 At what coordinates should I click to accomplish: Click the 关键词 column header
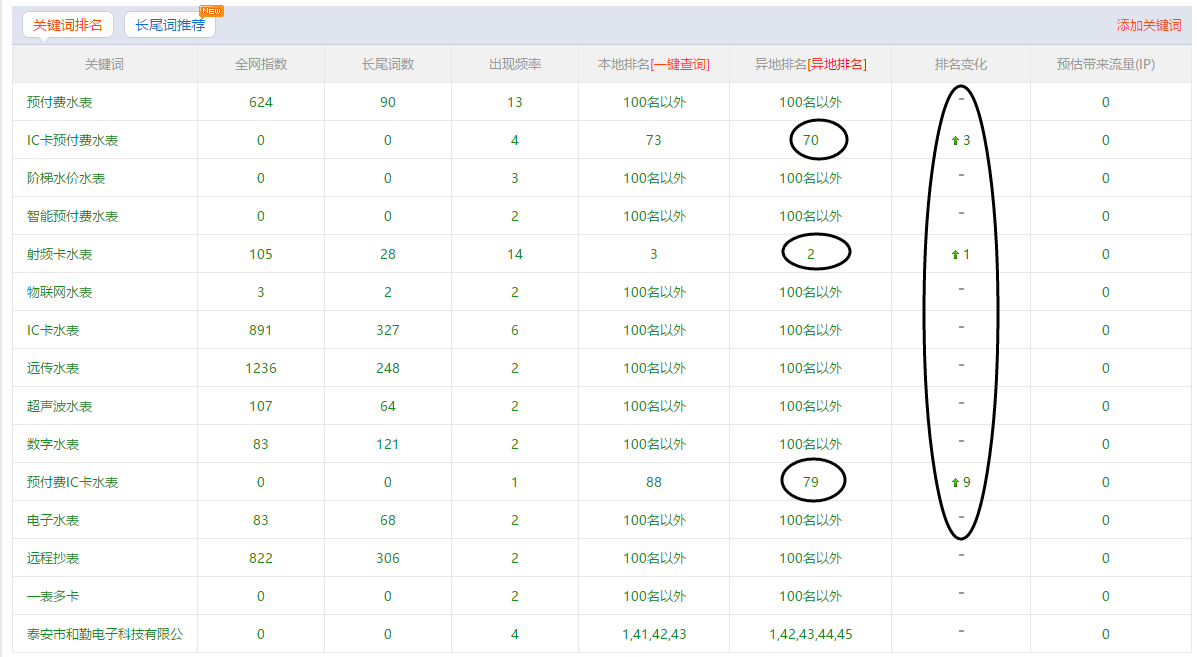click(x=105, y=64)
